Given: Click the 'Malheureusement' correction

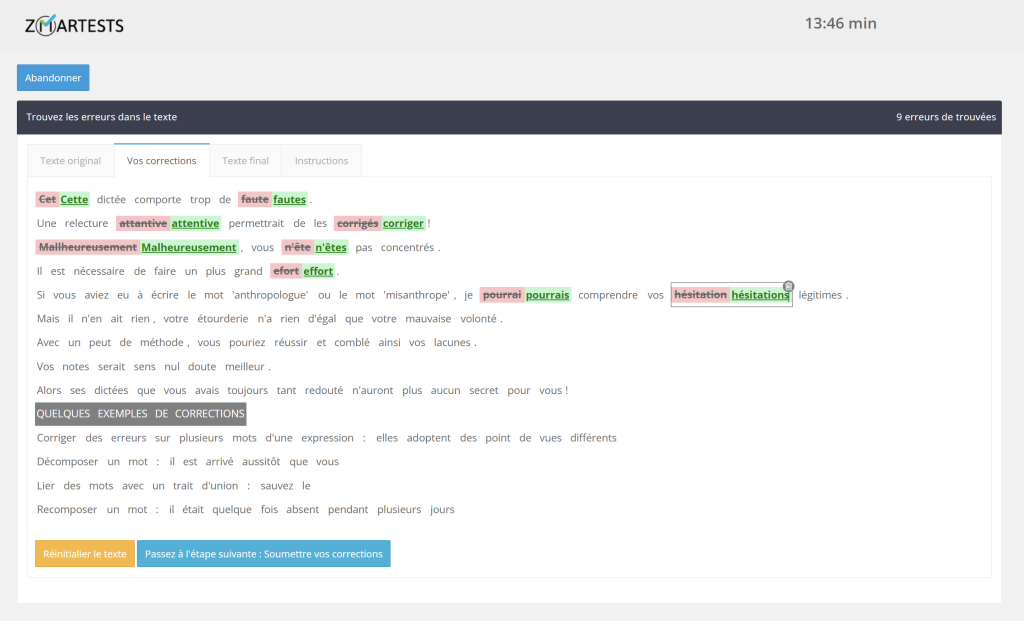Looking at the screenshot, I should point(189,248).
